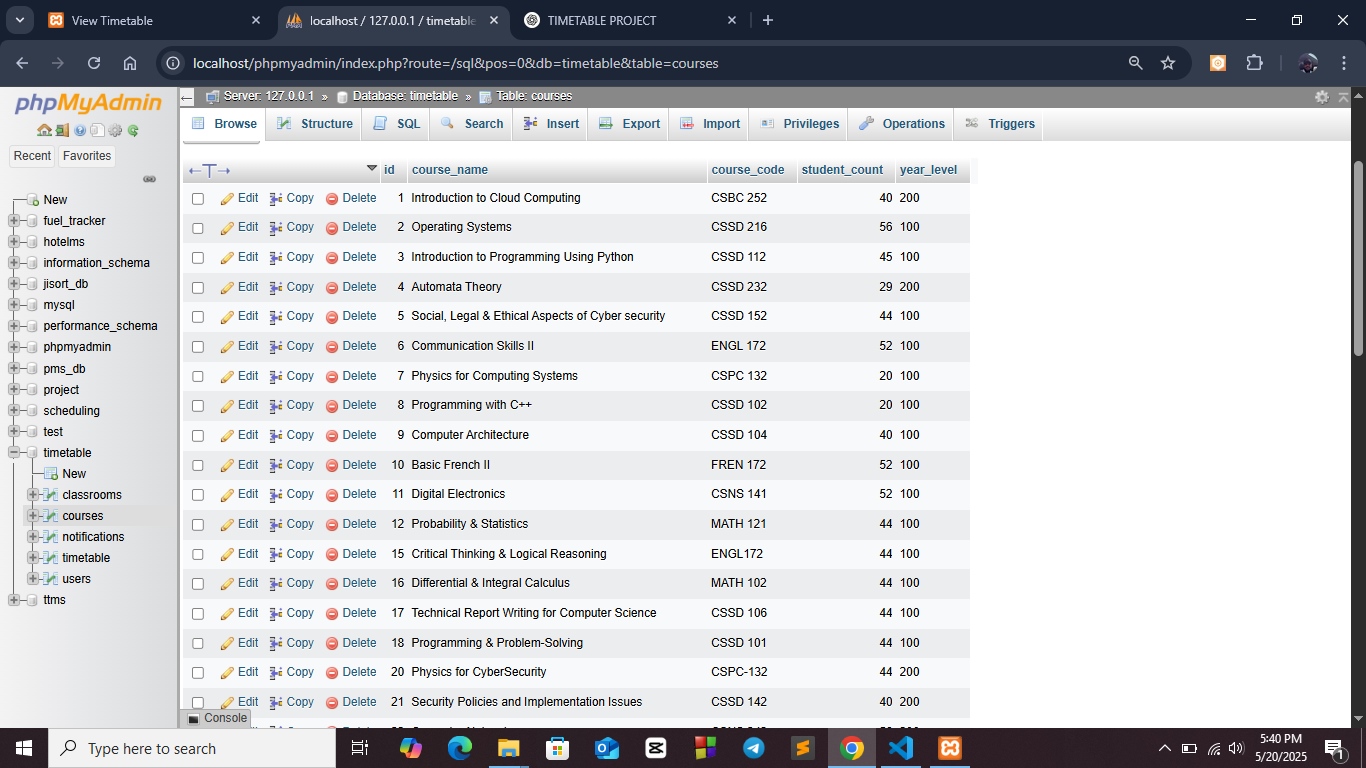The image size is (1366, 768).
Task: Expand the scheduling database tree node
Action: coord(14,411)
